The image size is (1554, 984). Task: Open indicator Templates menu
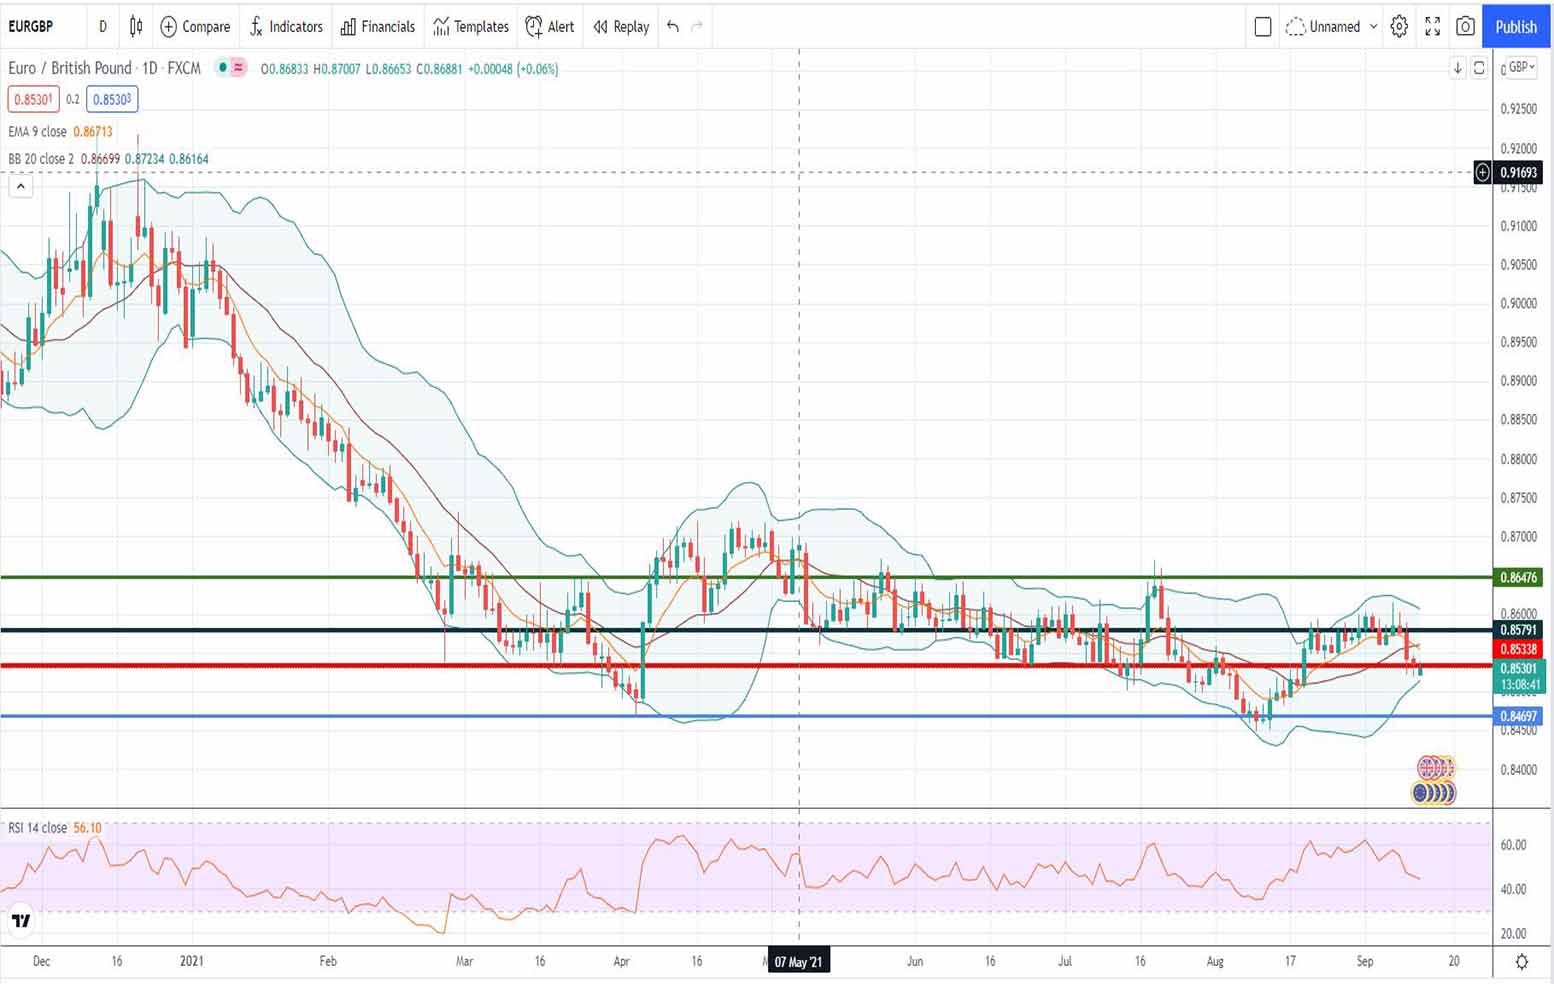click(x=471, y=27)
